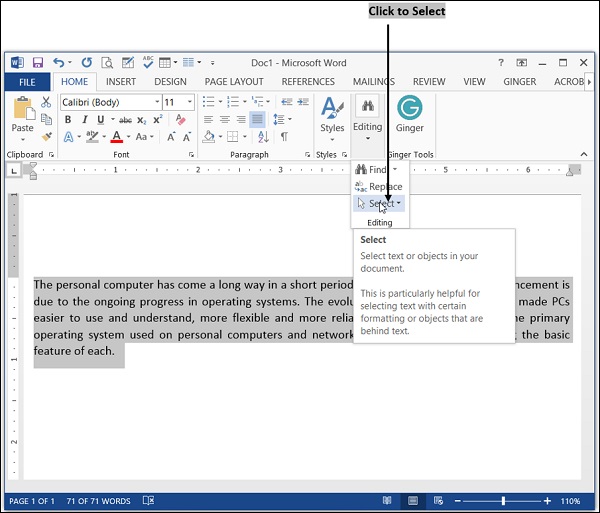The height and width of the screenshot is (513, 600).
Task: Apply strikethrough formatting to text
Action: 127,119
